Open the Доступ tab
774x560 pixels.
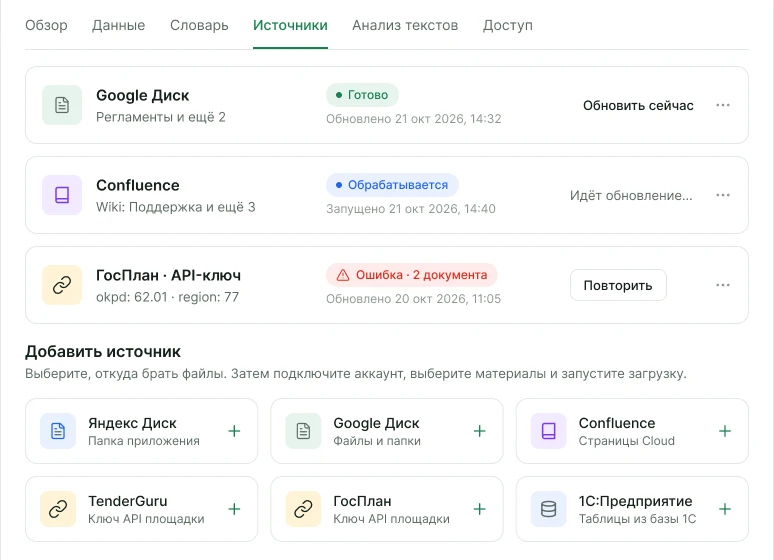(x=507, y=25)
